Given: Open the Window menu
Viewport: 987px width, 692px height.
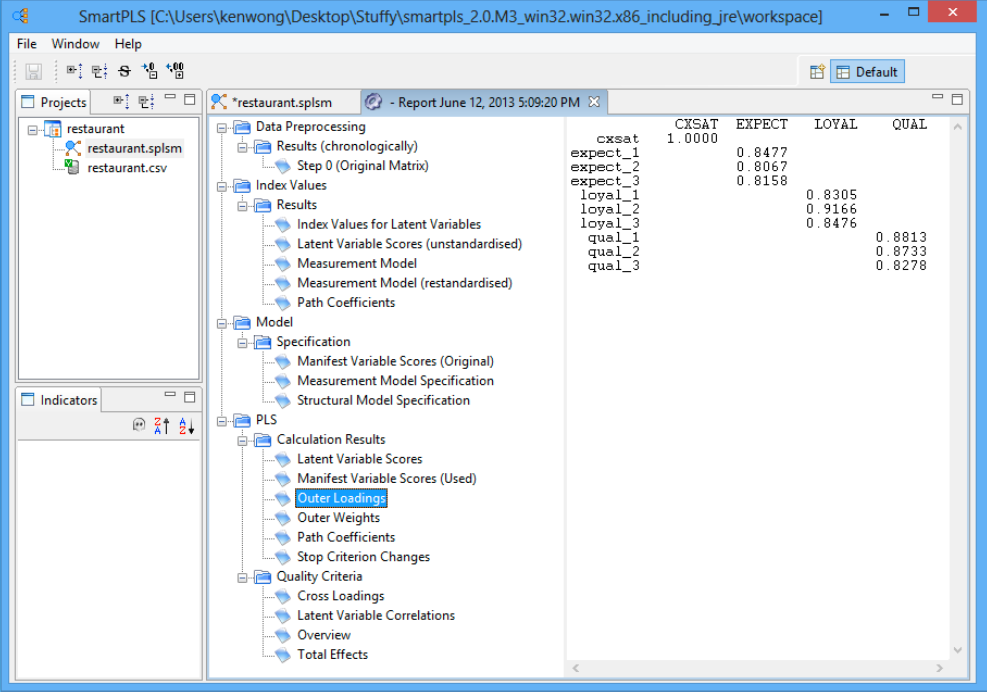Looking at the screenshot, I should coord(75,44).
